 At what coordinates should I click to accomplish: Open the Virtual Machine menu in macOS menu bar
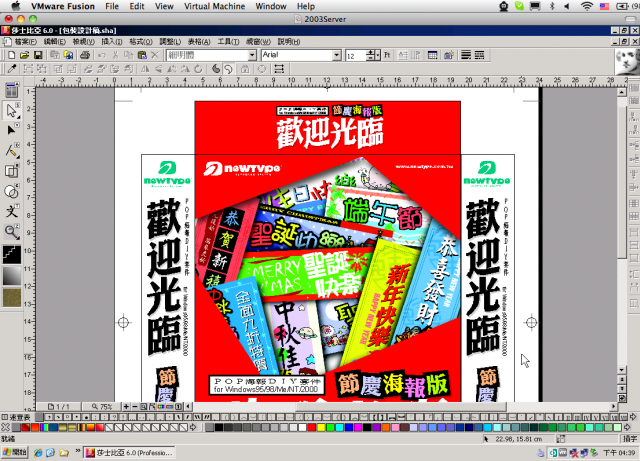[214, 6]
